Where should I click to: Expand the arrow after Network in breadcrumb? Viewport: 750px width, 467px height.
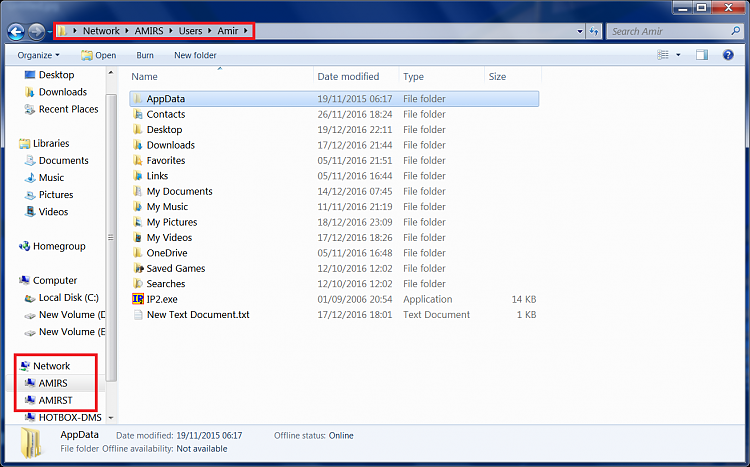tap(127, 31)
